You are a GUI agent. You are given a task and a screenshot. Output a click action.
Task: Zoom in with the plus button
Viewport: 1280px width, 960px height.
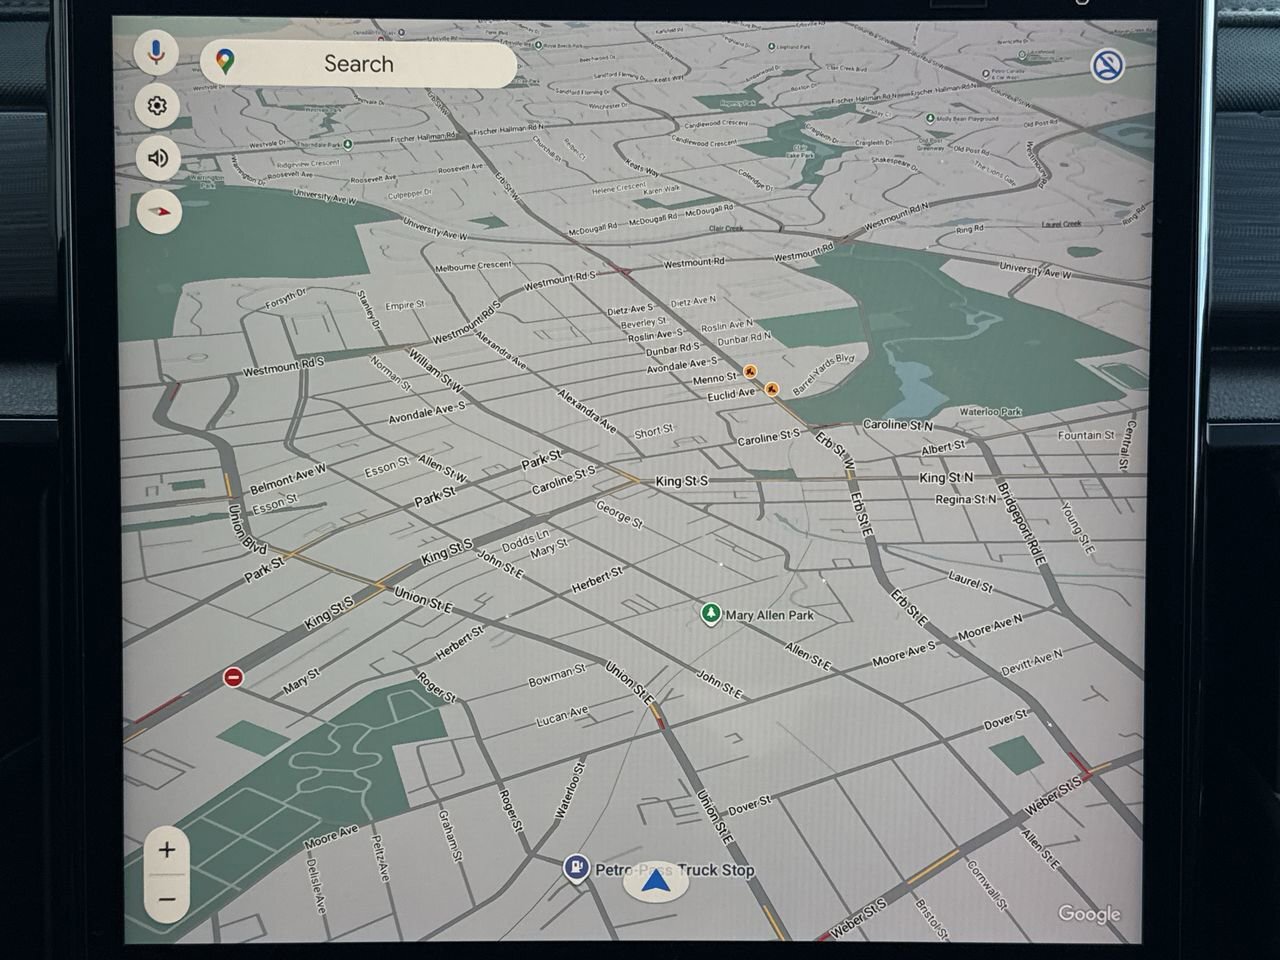coord(167,851)
